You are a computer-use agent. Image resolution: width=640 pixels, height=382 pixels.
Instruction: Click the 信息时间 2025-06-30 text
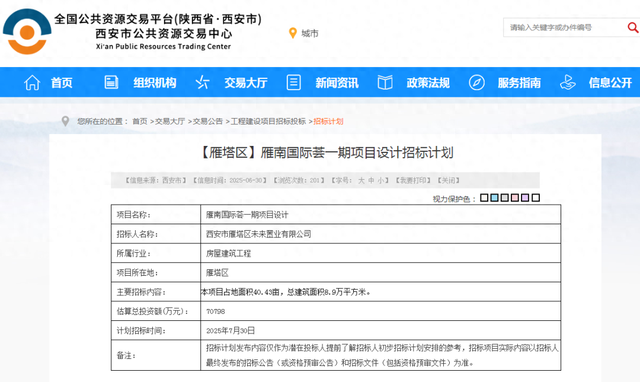(230, 180)
